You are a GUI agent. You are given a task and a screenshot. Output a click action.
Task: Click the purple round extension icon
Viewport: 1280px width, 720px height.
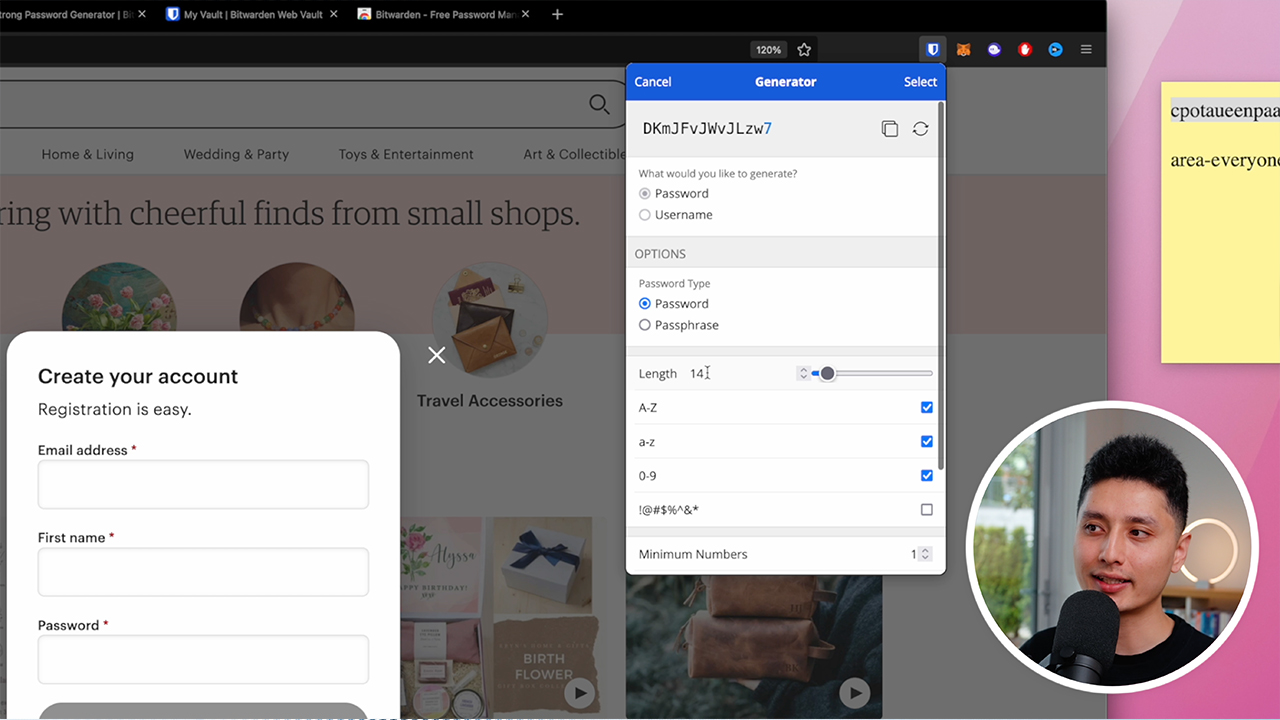pos(994,49)
